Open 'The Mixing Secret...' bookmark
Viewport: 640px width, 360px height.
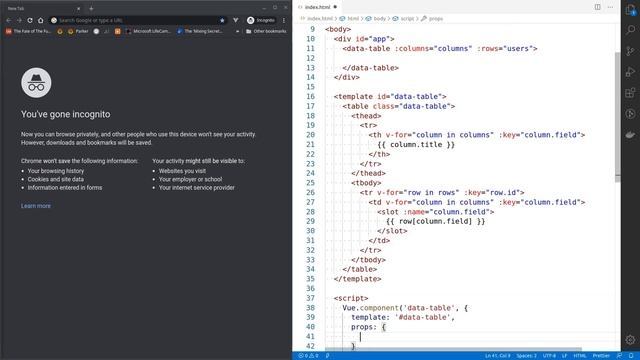pyautogui.click(x=200, y=31)
